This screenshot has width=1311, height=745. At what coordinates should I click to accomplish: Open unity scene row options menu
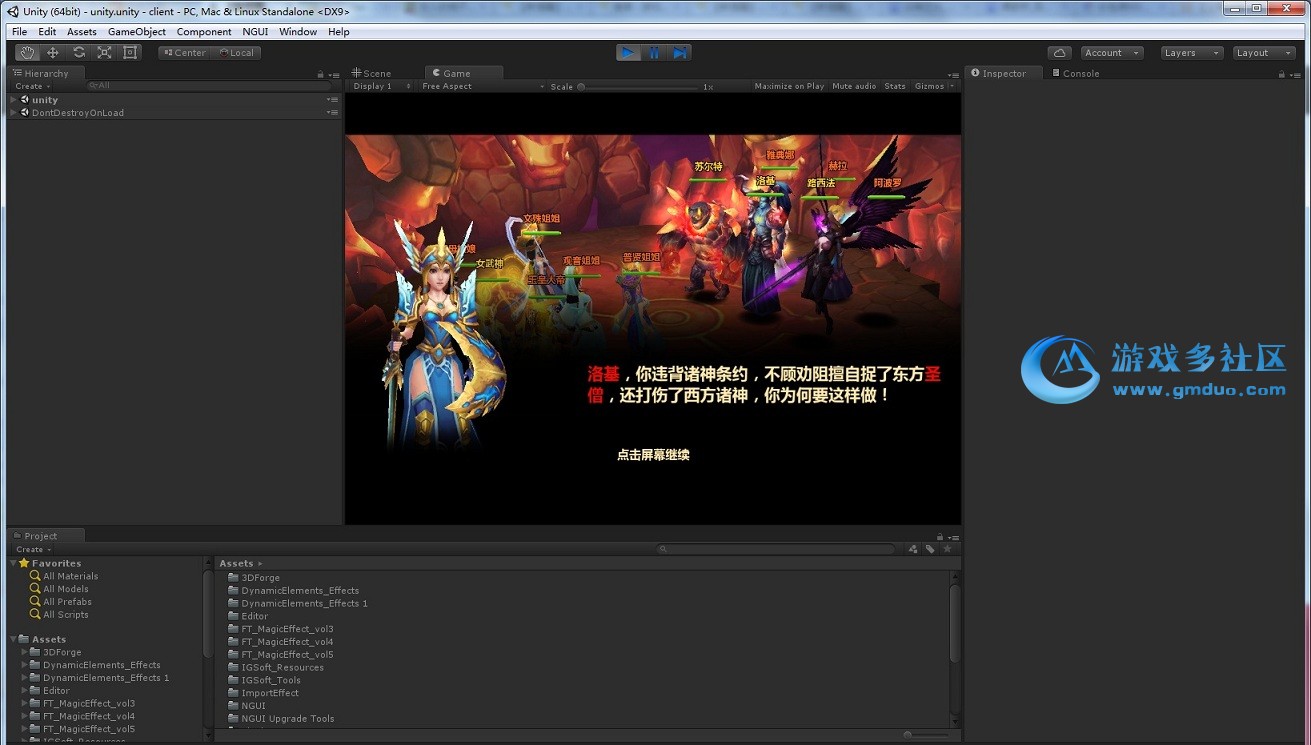pos(332,100)
